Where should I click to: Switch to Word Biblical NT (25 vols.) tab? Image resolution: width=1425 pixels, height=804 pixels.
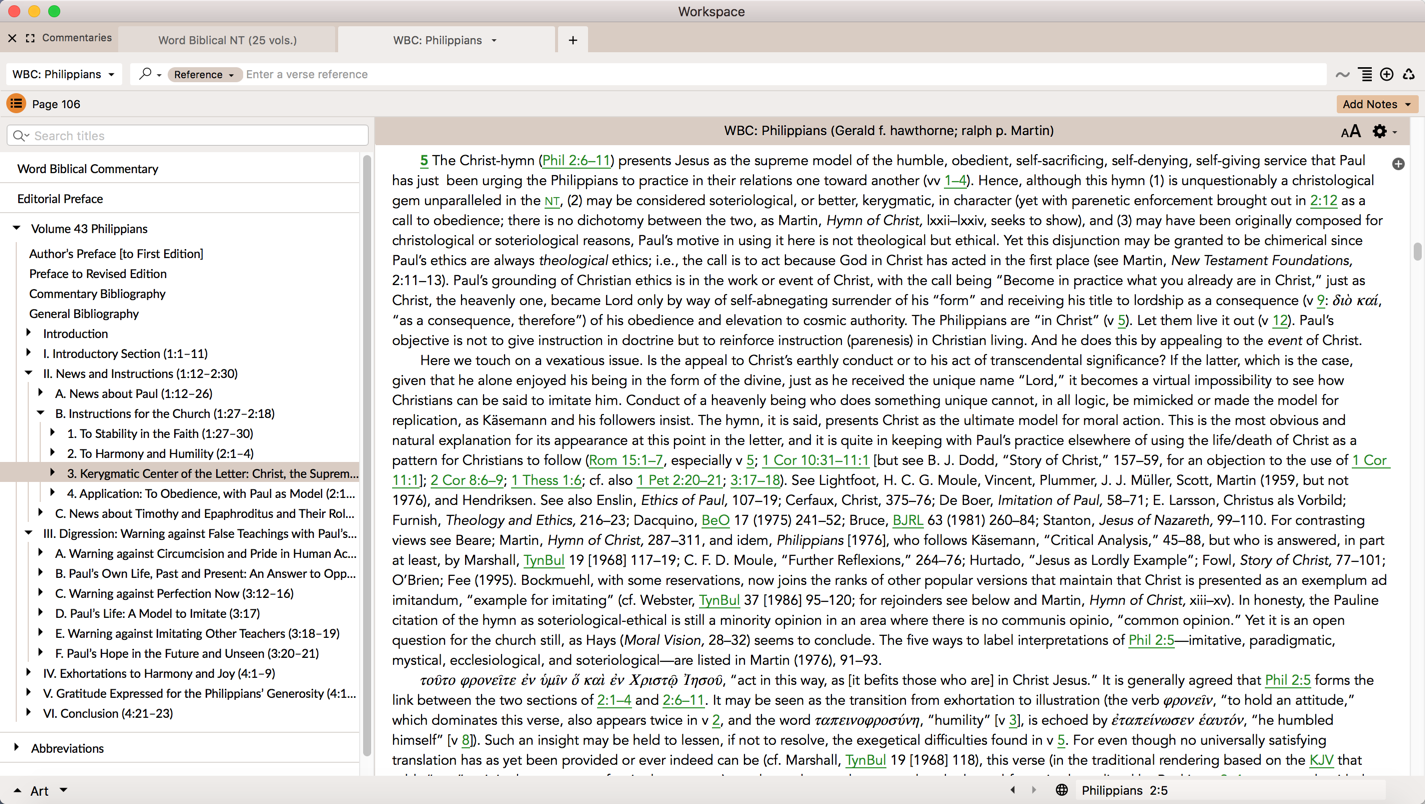click(x=227, y=40)
